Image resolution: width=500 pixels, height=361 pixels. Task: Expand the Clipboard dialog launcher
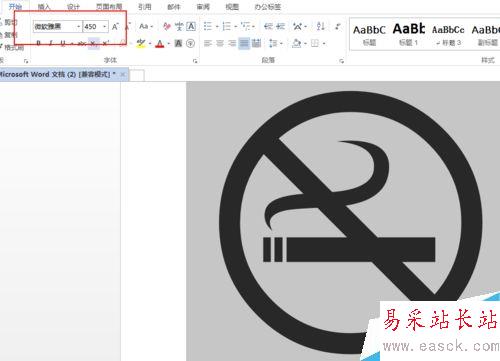click(x=26, y=61)
